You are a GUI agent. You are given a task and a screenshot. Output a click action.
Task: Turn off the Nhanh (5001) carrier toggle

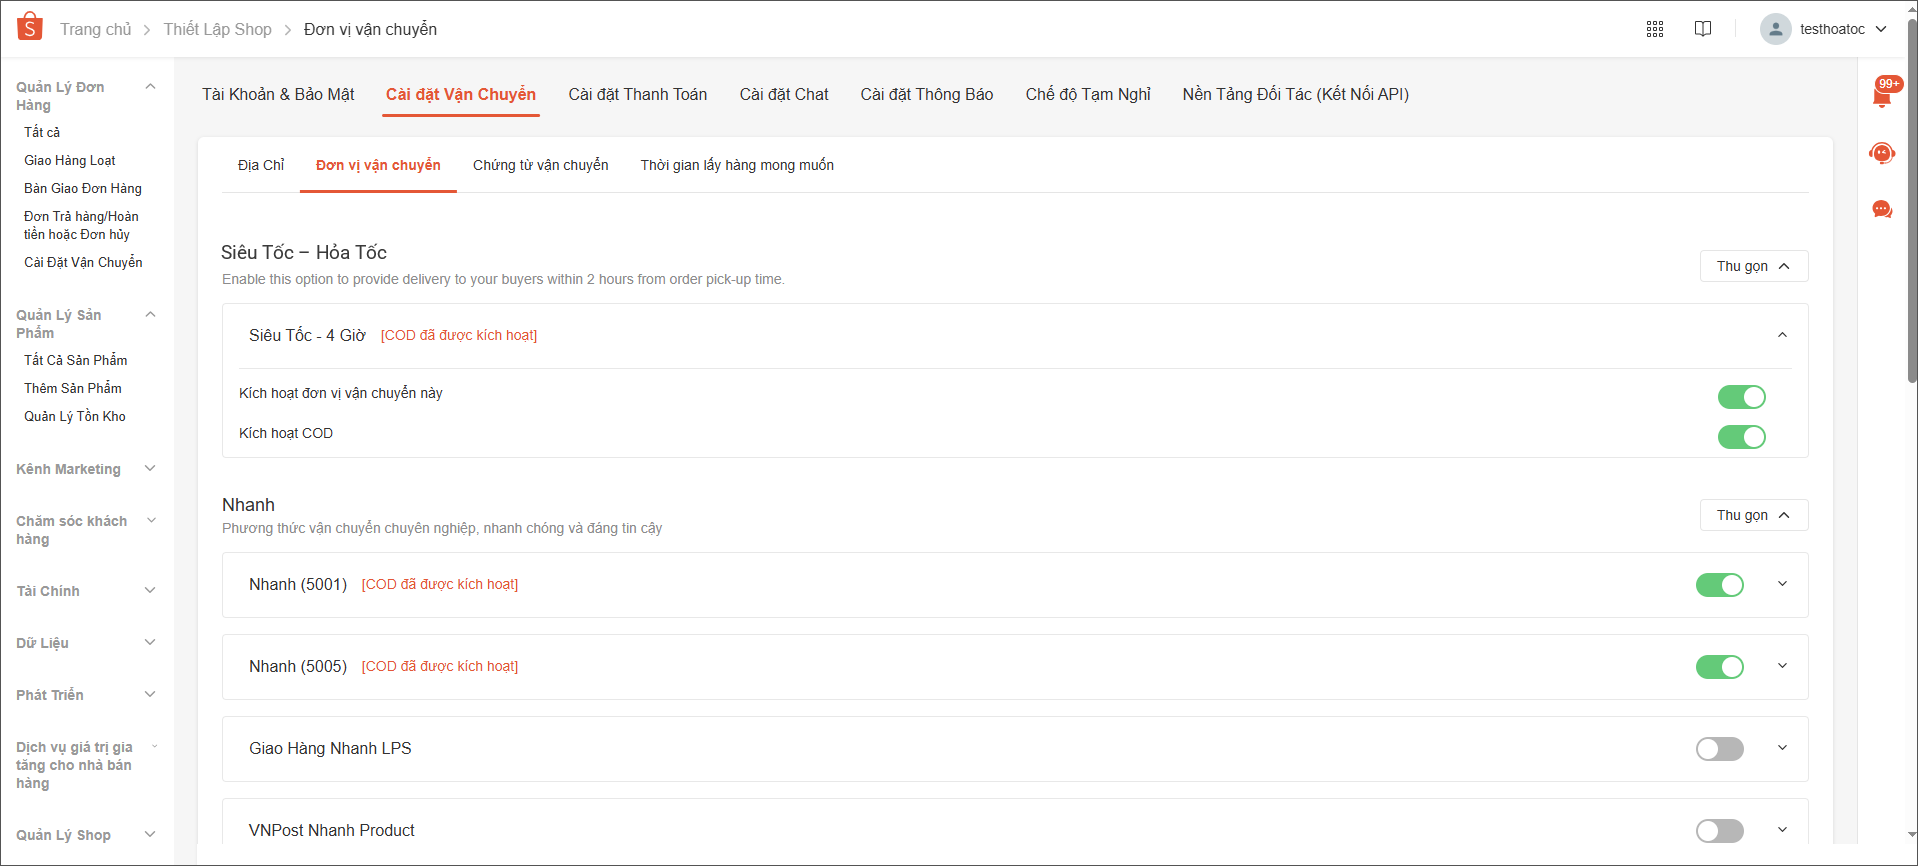tap(1719, 585)
